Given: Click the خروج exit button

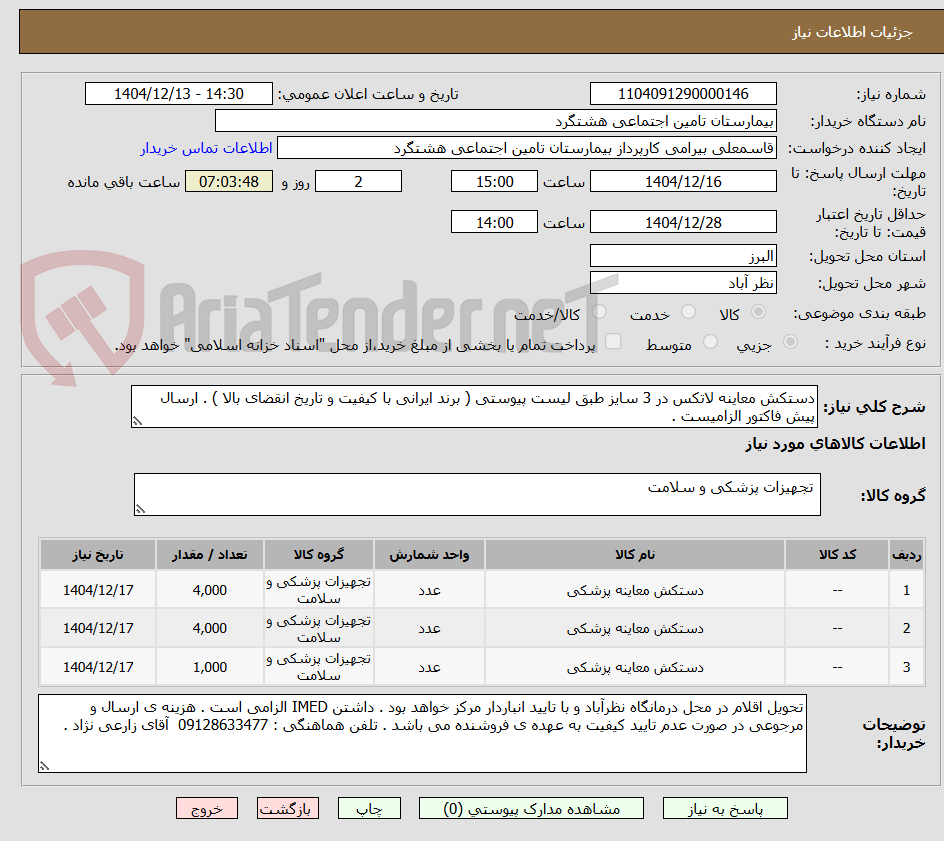Looking at the screenshot, I should 207,808.
